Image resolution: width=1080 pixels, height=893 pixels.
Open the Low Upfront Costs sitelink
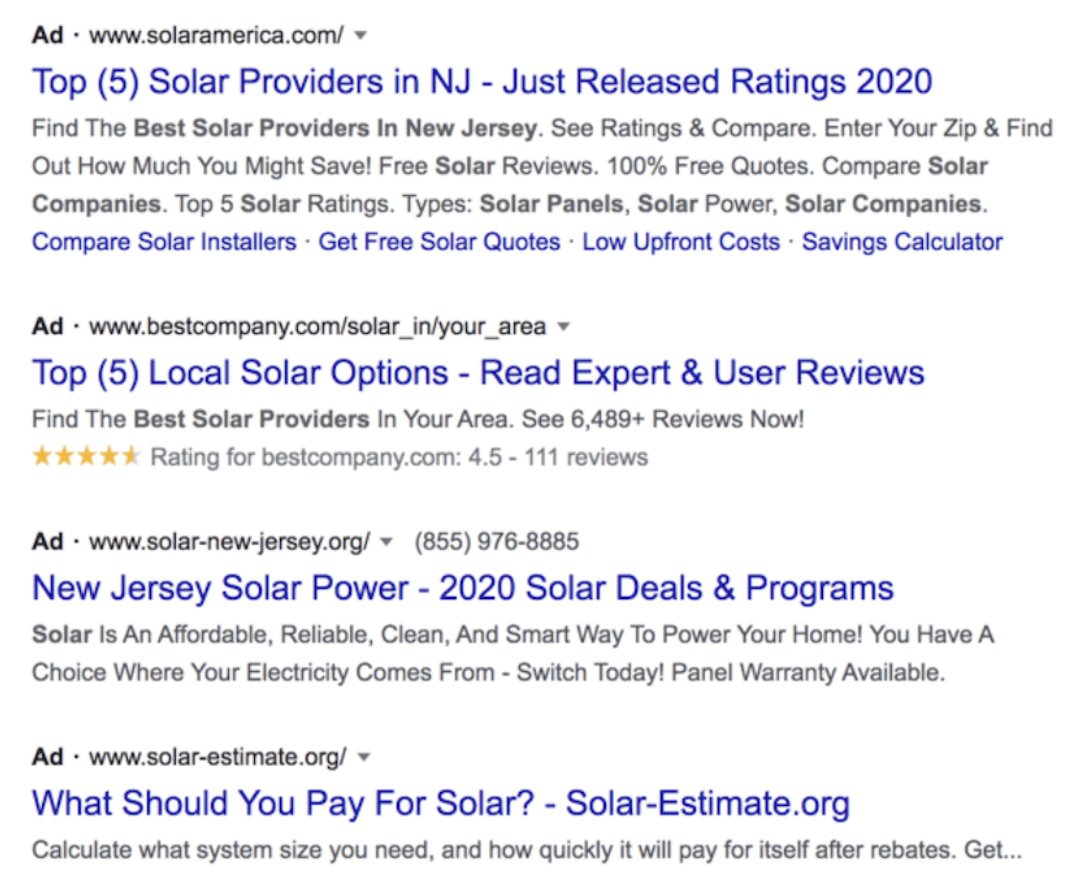(x=681, y=242)
